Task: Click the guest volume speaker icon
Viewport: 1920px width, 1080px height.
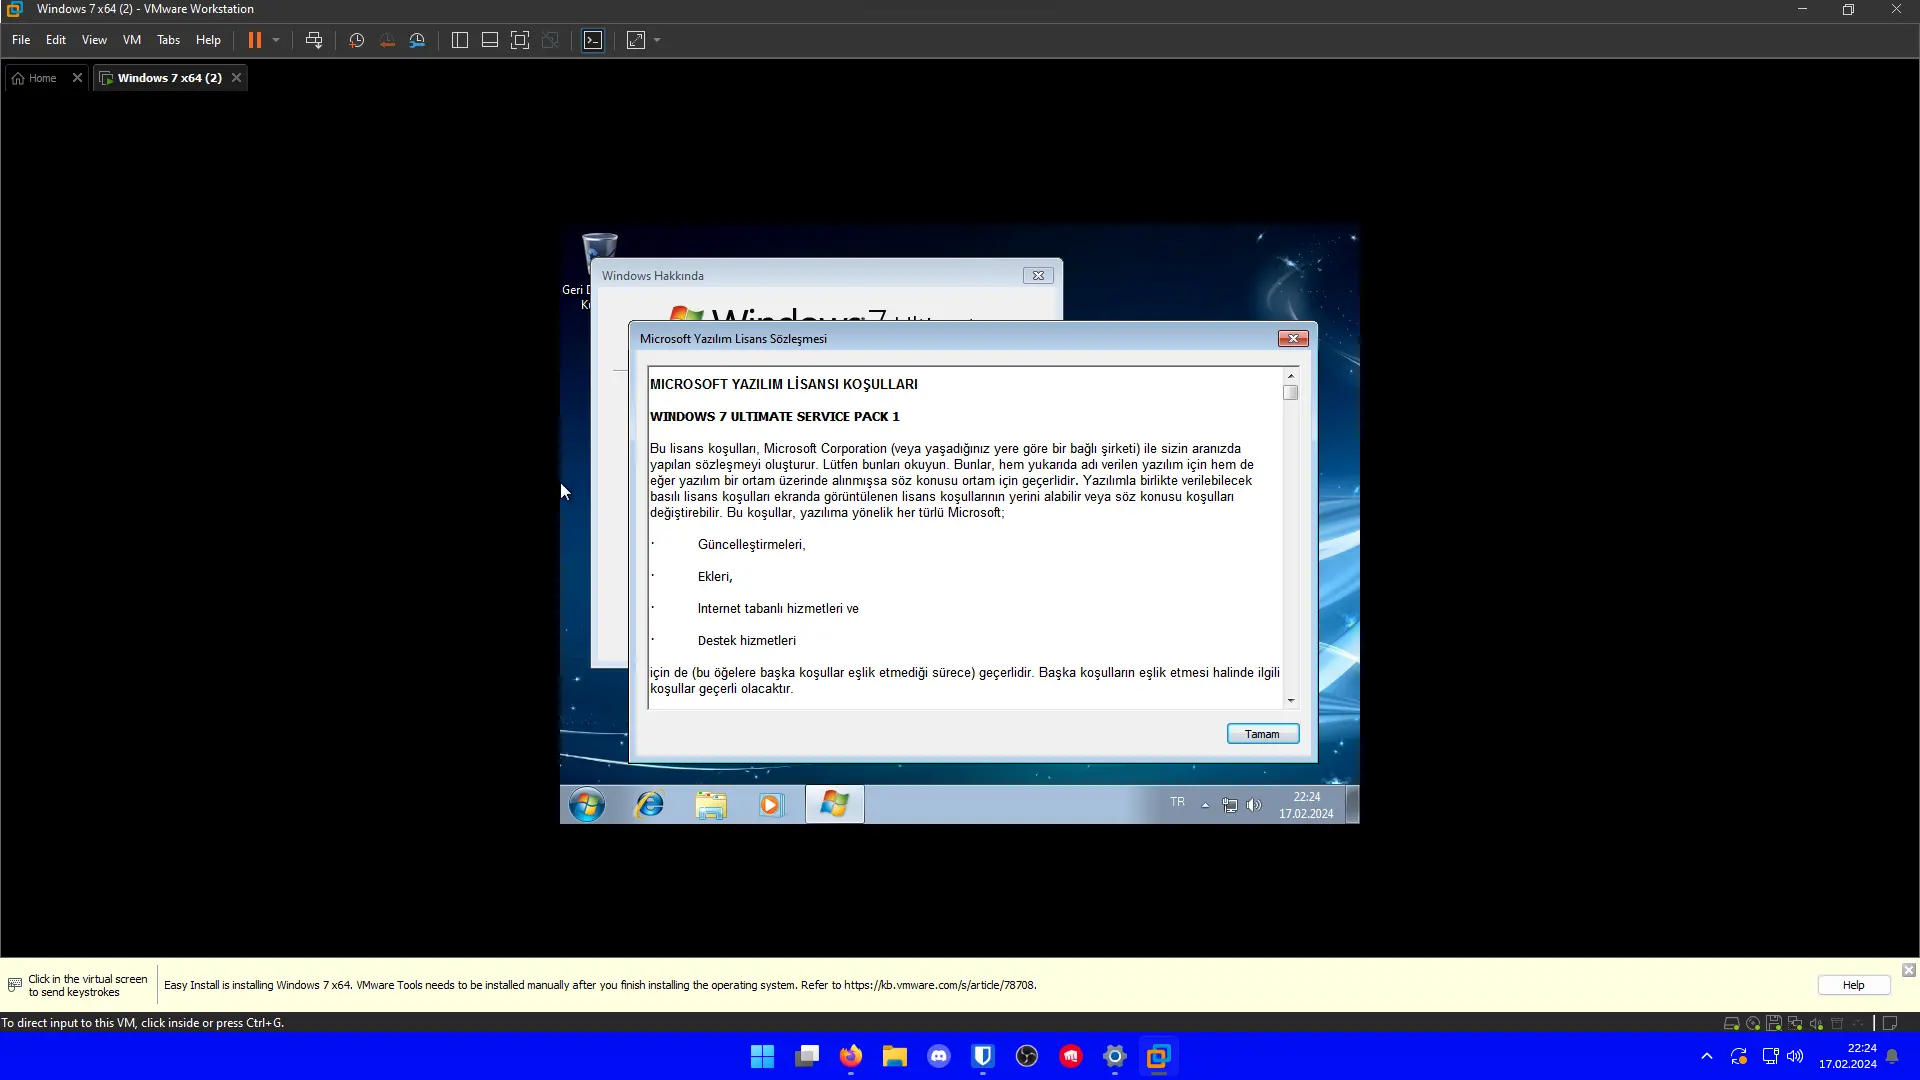Action: click(x=1254, y=805)
